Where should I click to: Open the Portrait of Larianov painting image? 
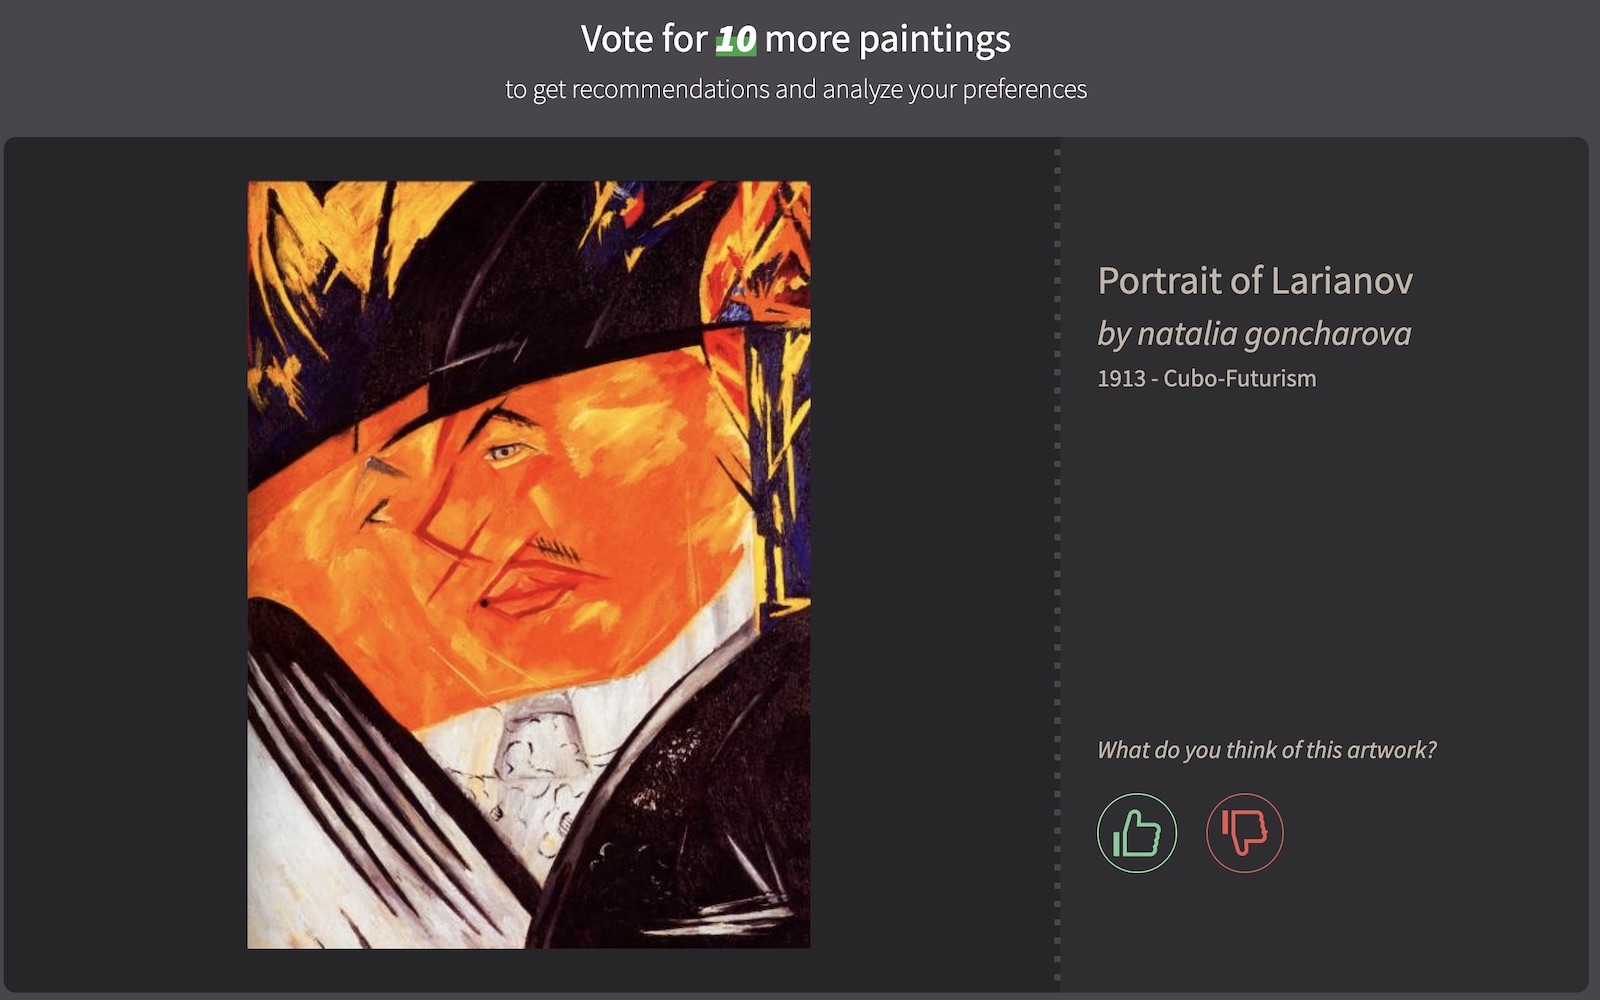pyautogui.click(x=529, y=564)
